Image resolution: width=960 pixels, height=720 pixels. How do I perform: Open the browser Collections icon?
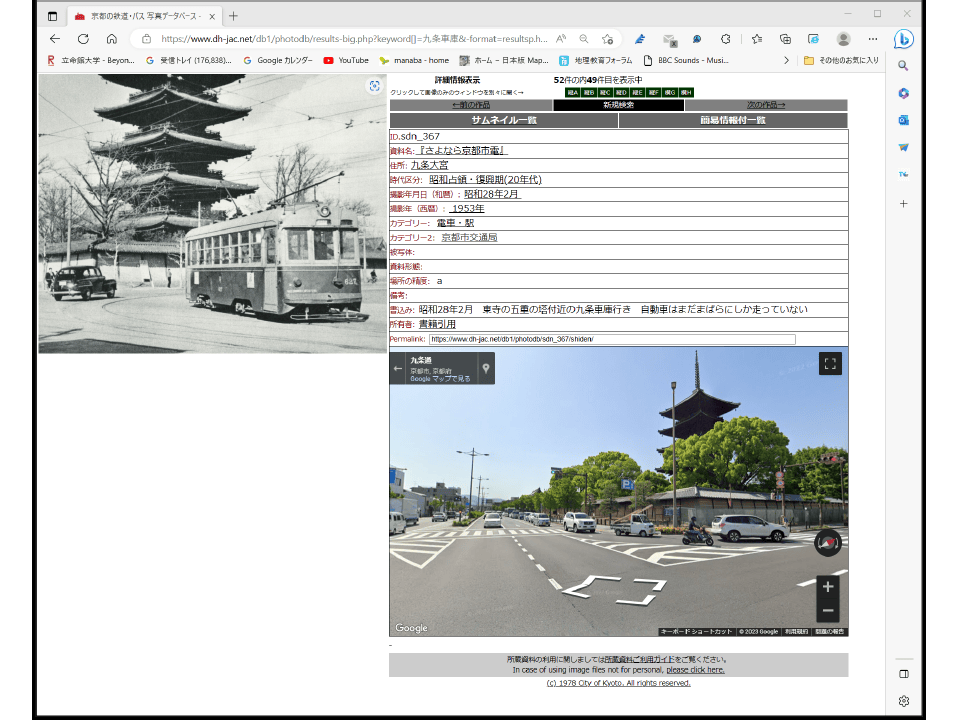tap(785, 39)
